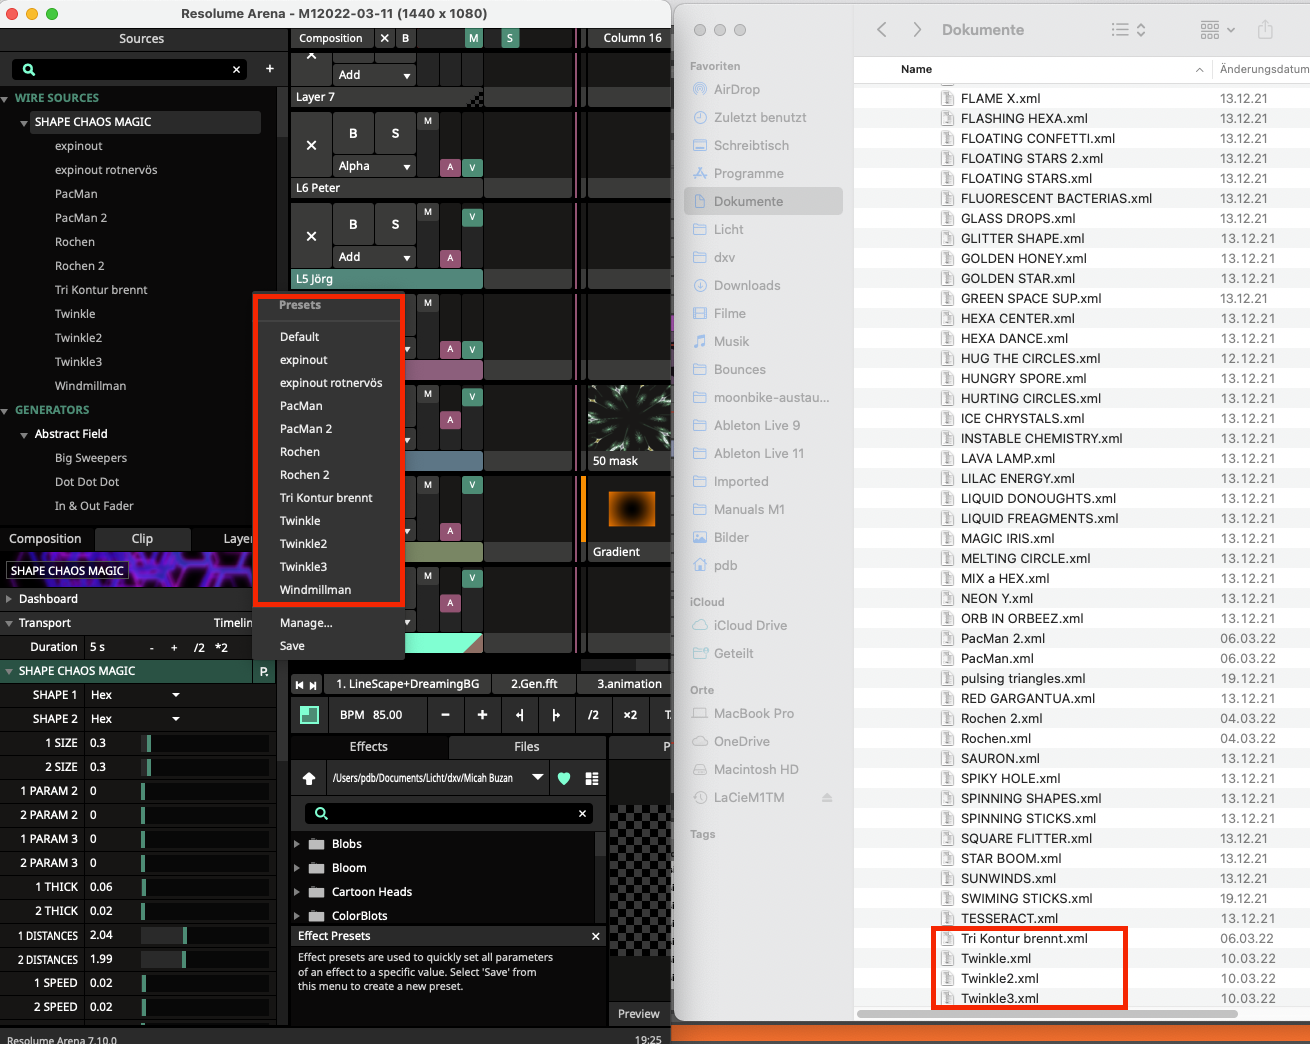
Task: Toggle the composition M master button
Action: (x=473, y=38)
